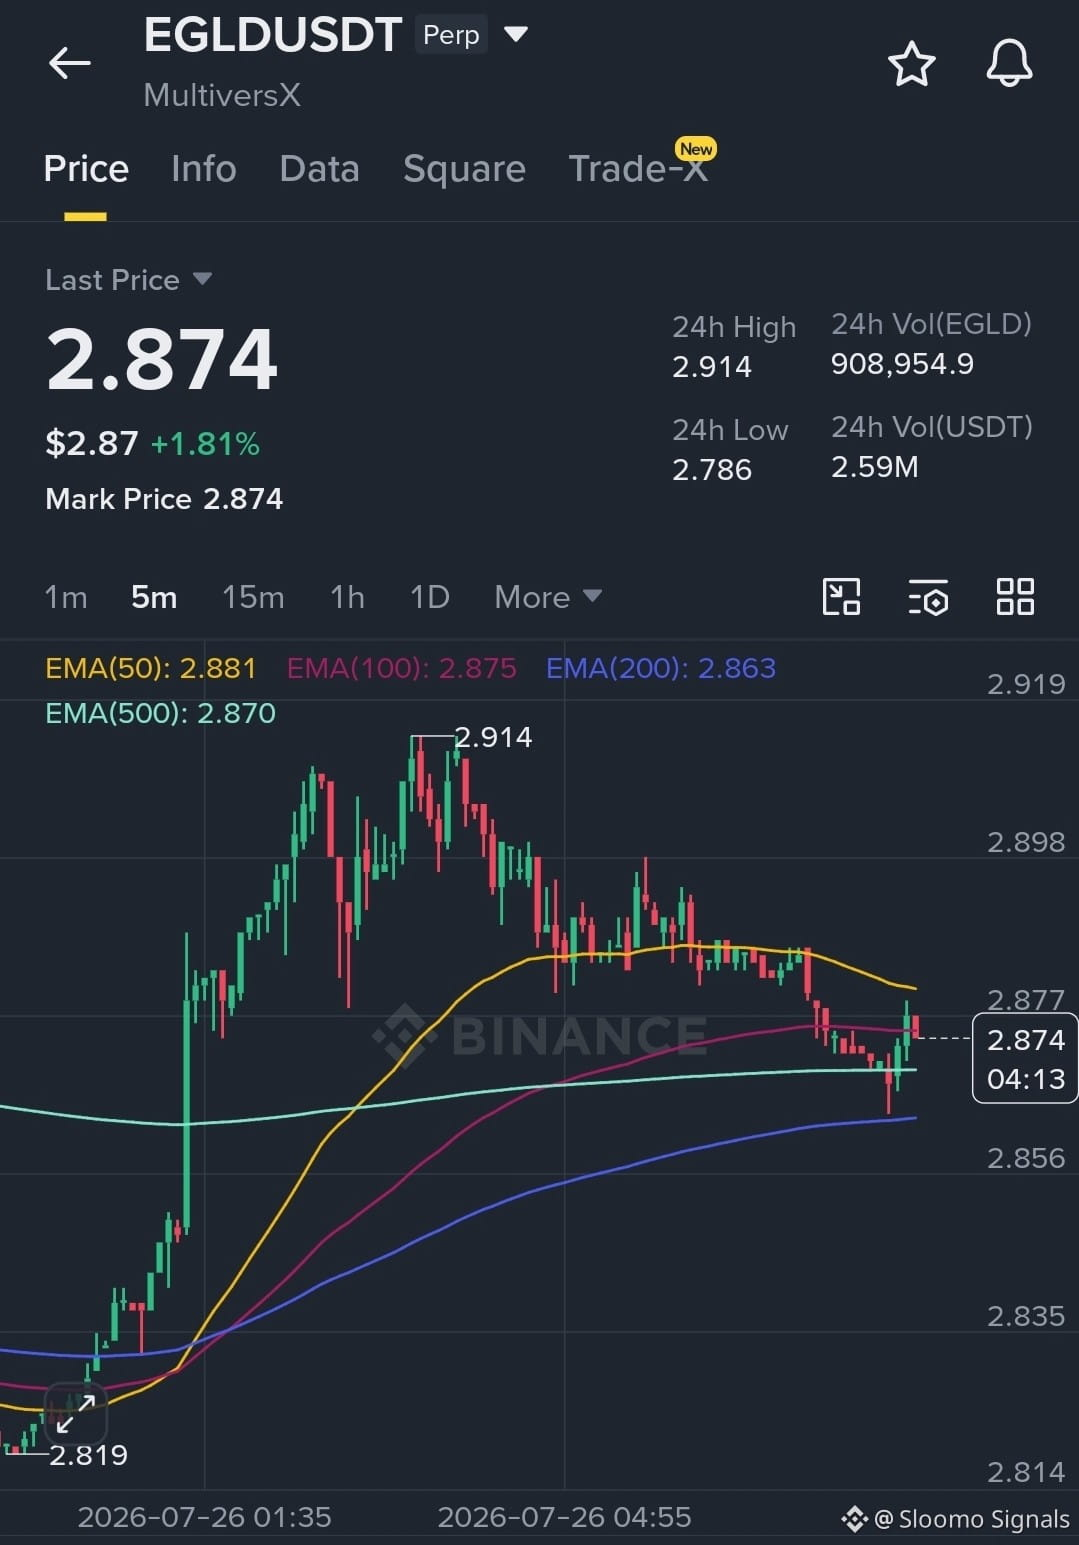
Task: Tap the 2026-07-26 04:55 time axis label
Action: (564, 1517)
